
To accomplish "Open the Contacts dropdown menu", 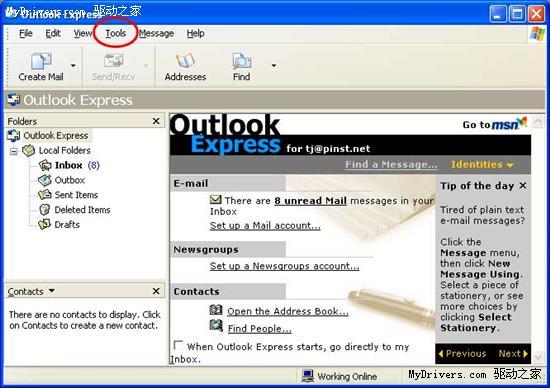I will pos(52,290).
